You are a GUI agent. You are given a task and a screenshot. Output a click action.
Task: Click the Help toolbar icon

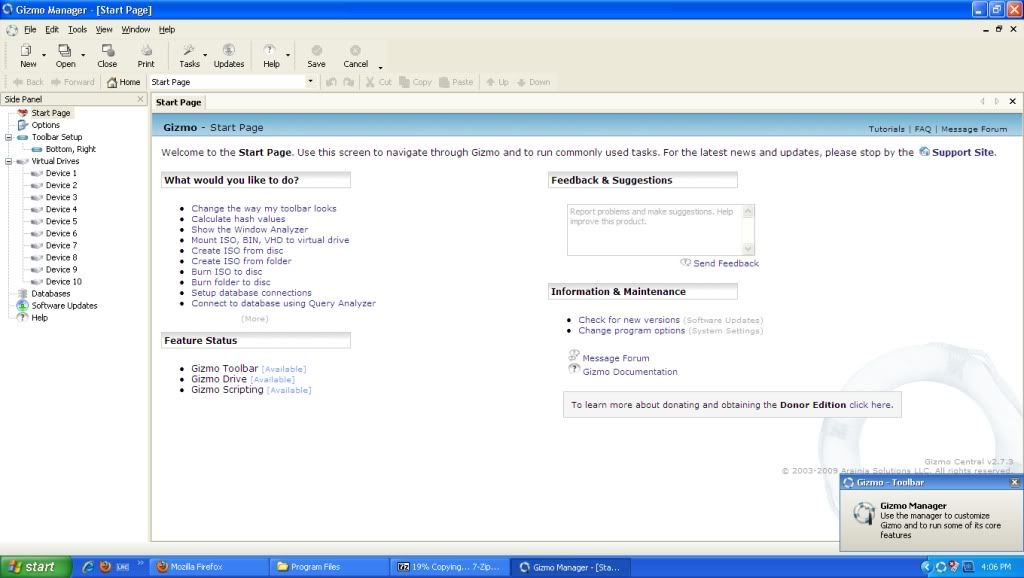(271, 56)
